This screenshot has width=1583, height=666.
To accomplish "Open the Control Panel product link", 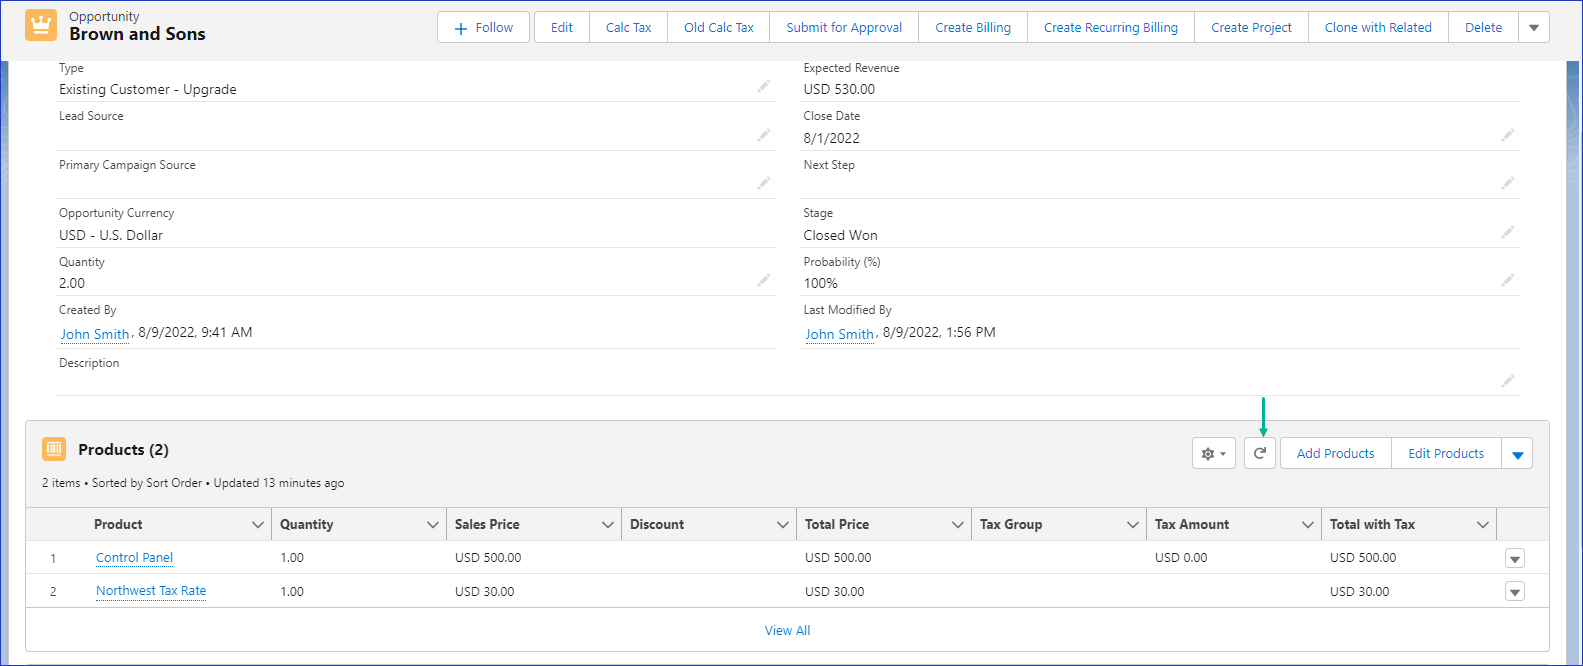I will [x=134, y=557].
